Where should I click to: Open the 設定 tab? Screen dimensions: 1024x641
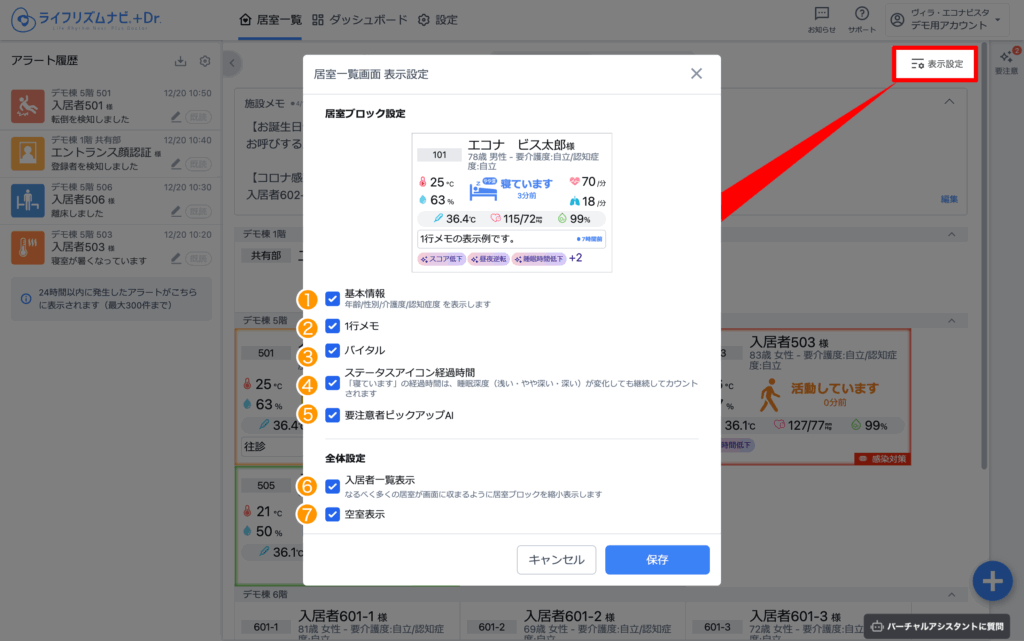[438, 20]
